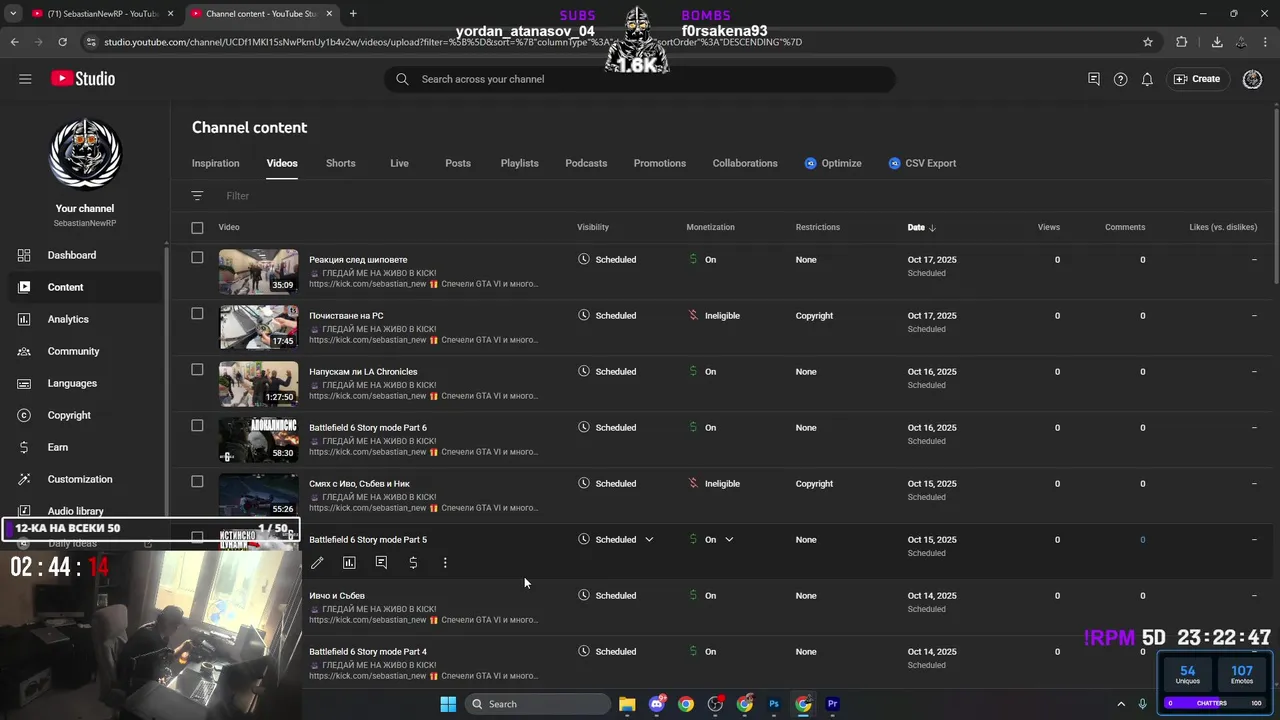
Task: Open the account avatar menu
Action: click(x=1252, y=79)
